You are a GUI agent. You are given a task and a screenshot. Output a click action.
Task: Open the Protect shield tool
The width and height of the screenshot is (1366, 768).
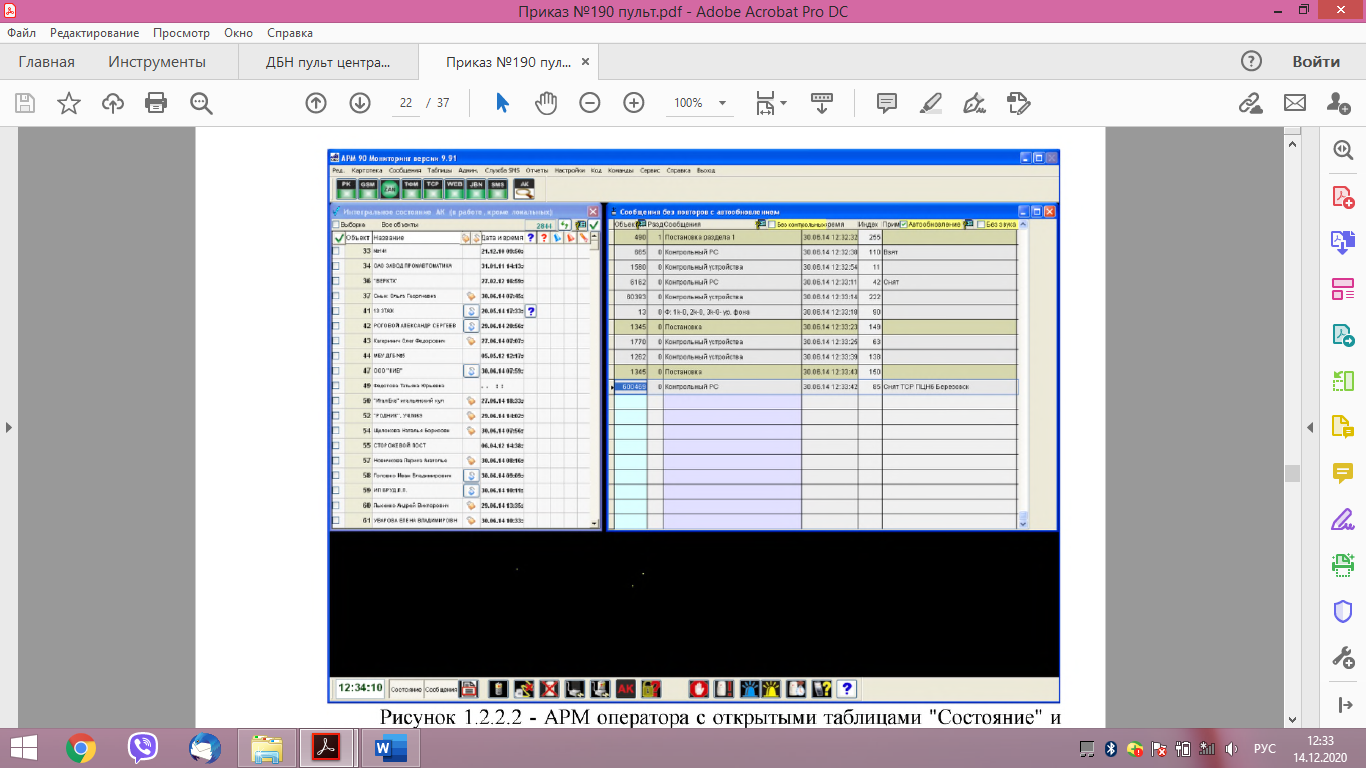[x=1343, y=611]
